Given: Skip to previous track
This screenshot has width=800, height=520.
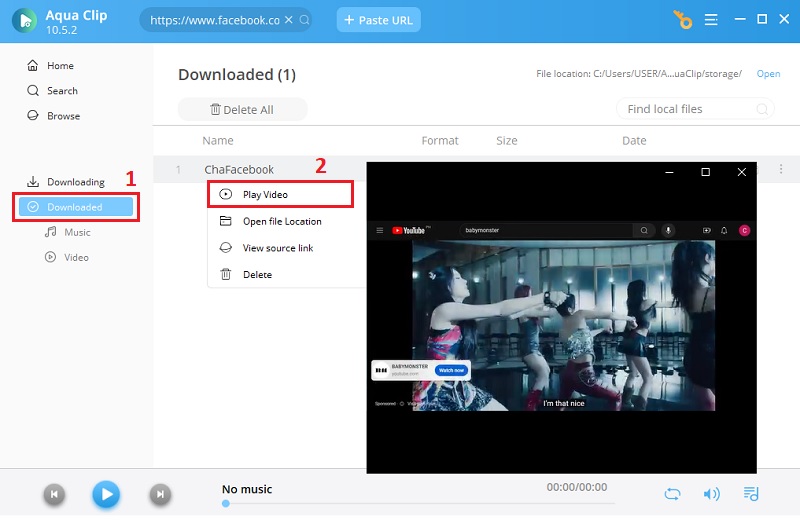Looking at the screenshot, I should [x=54, y=494].
